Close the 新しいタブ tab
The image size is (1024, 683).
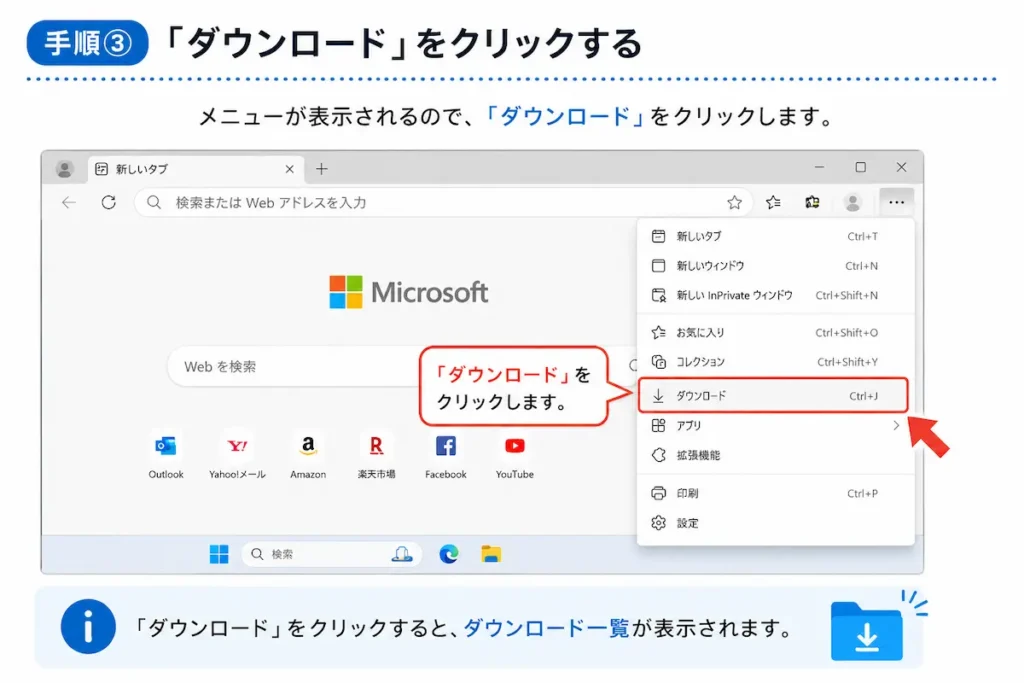[x=289, y=169]
